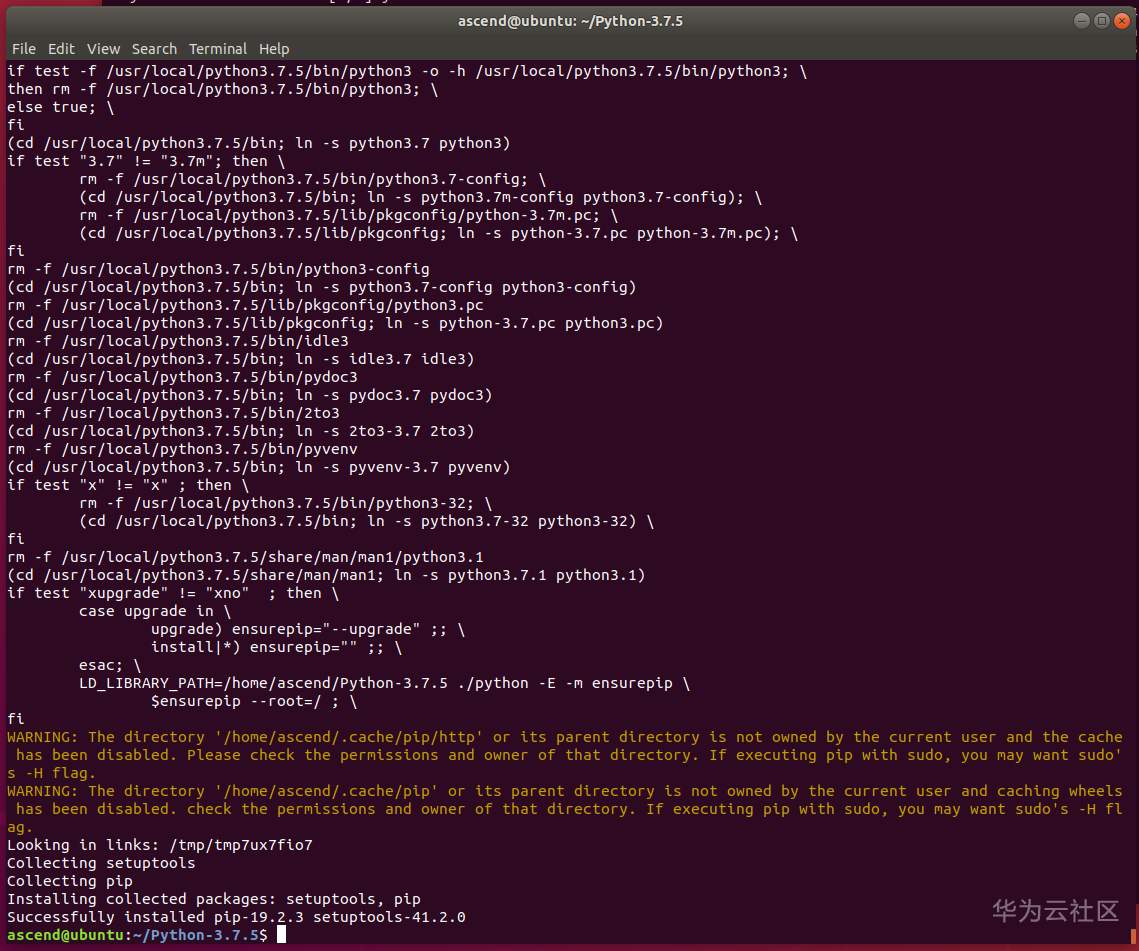Screen dimensions: 1139x951
Task: Click the line 'rm -f /usr/local/python3.7.5/bin/python3-config'
Action: coord(218,269)
